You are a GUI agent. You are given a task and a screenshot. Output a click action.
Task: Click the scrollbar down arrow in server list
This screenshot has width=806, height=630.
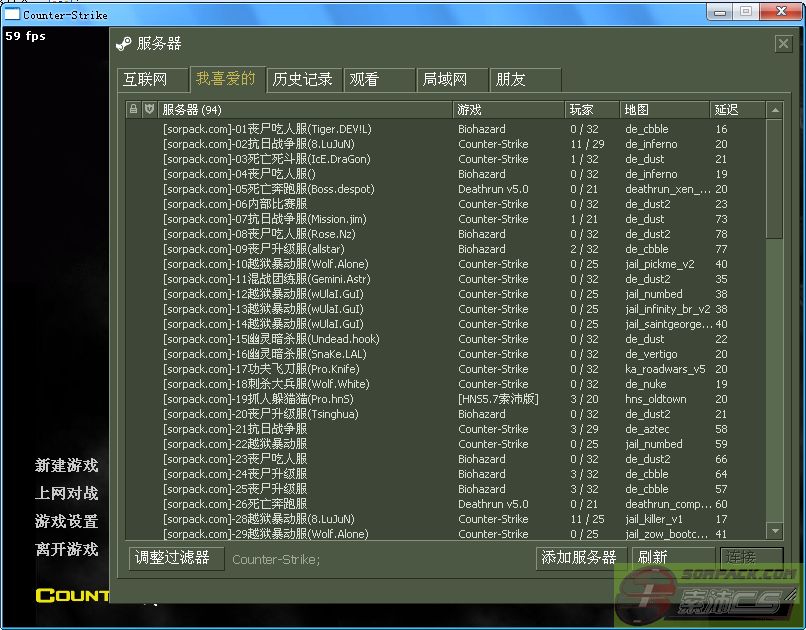774,530
